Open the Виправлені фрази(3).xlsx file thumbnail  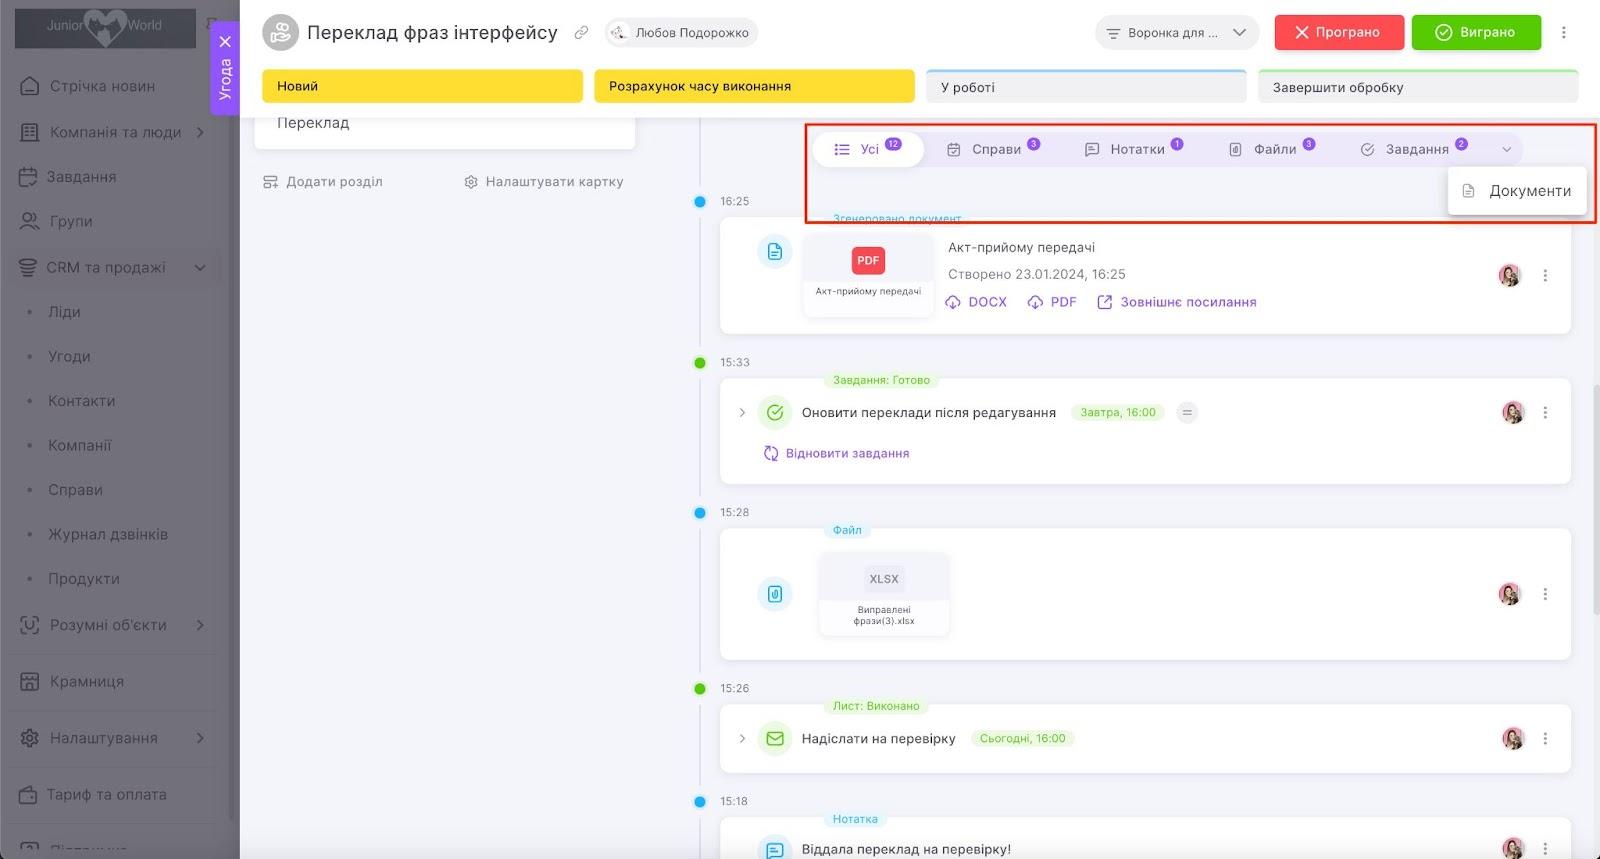884,594
